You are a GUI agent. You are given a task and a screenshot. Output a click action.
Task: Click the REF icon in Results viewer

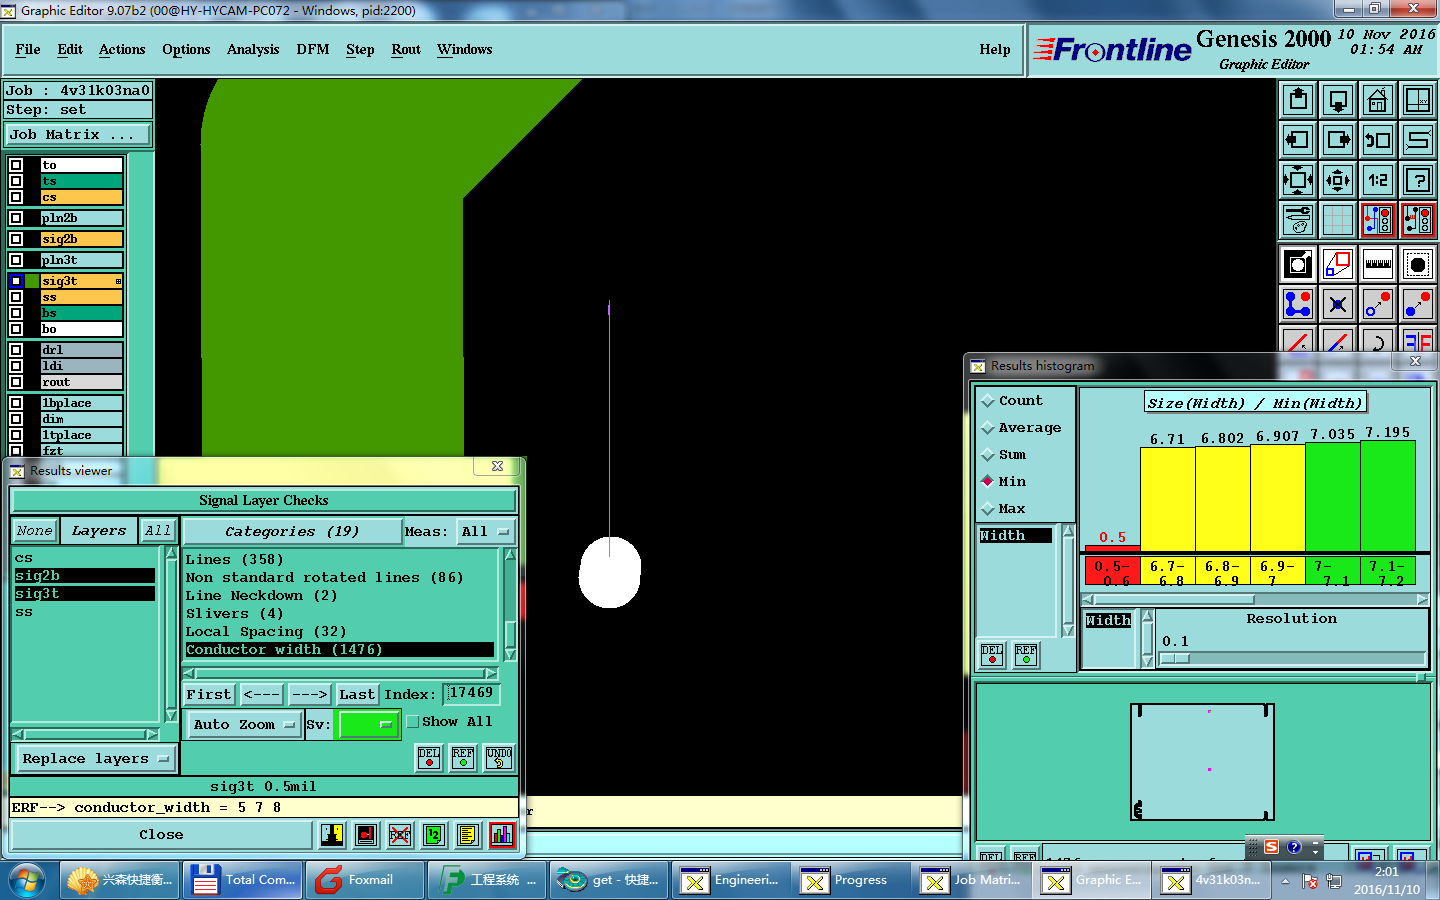[x=463, y=758]
